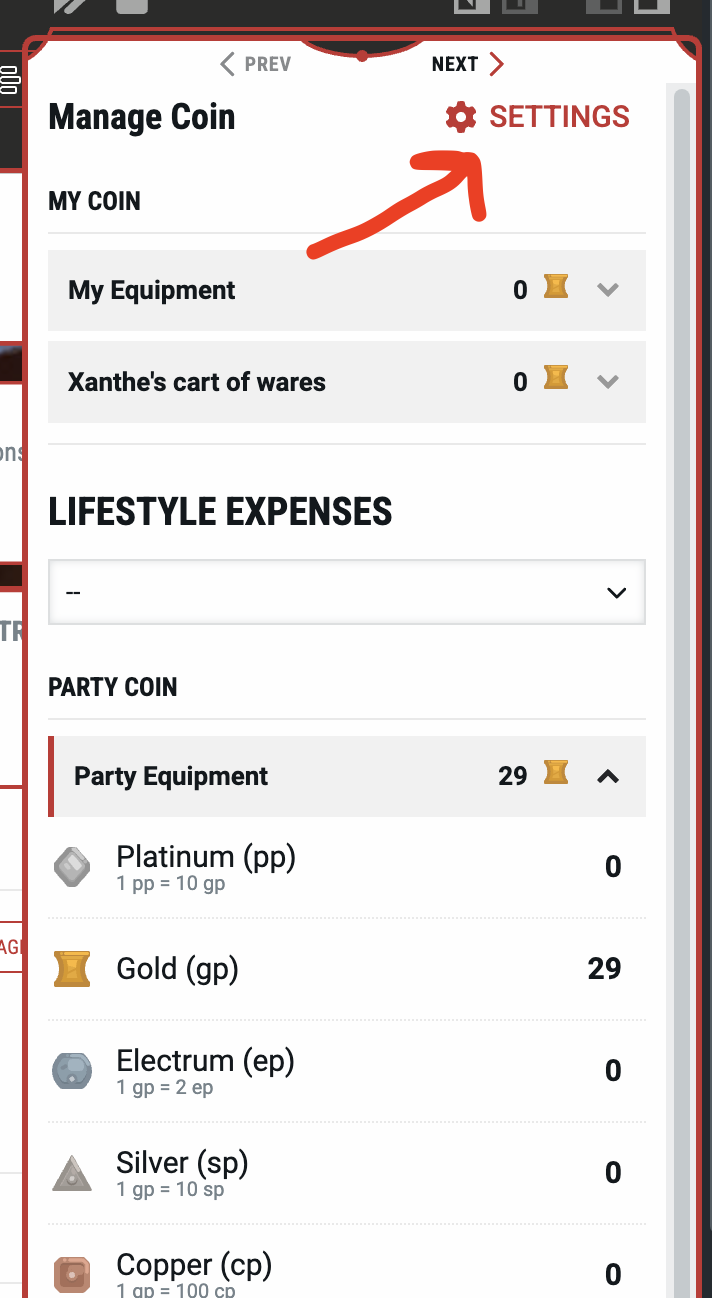Expand the My Equipment coin section
Viewport: 712px width, 1298px height.
click(x=607, y=291)
